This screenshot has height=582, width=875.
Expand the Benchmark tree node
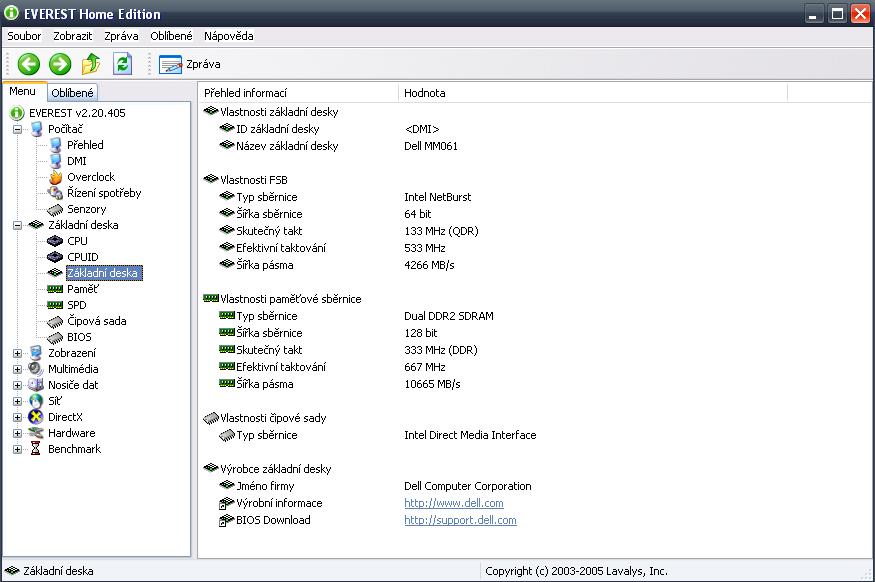pyautogui.click(x=17, y=449)
